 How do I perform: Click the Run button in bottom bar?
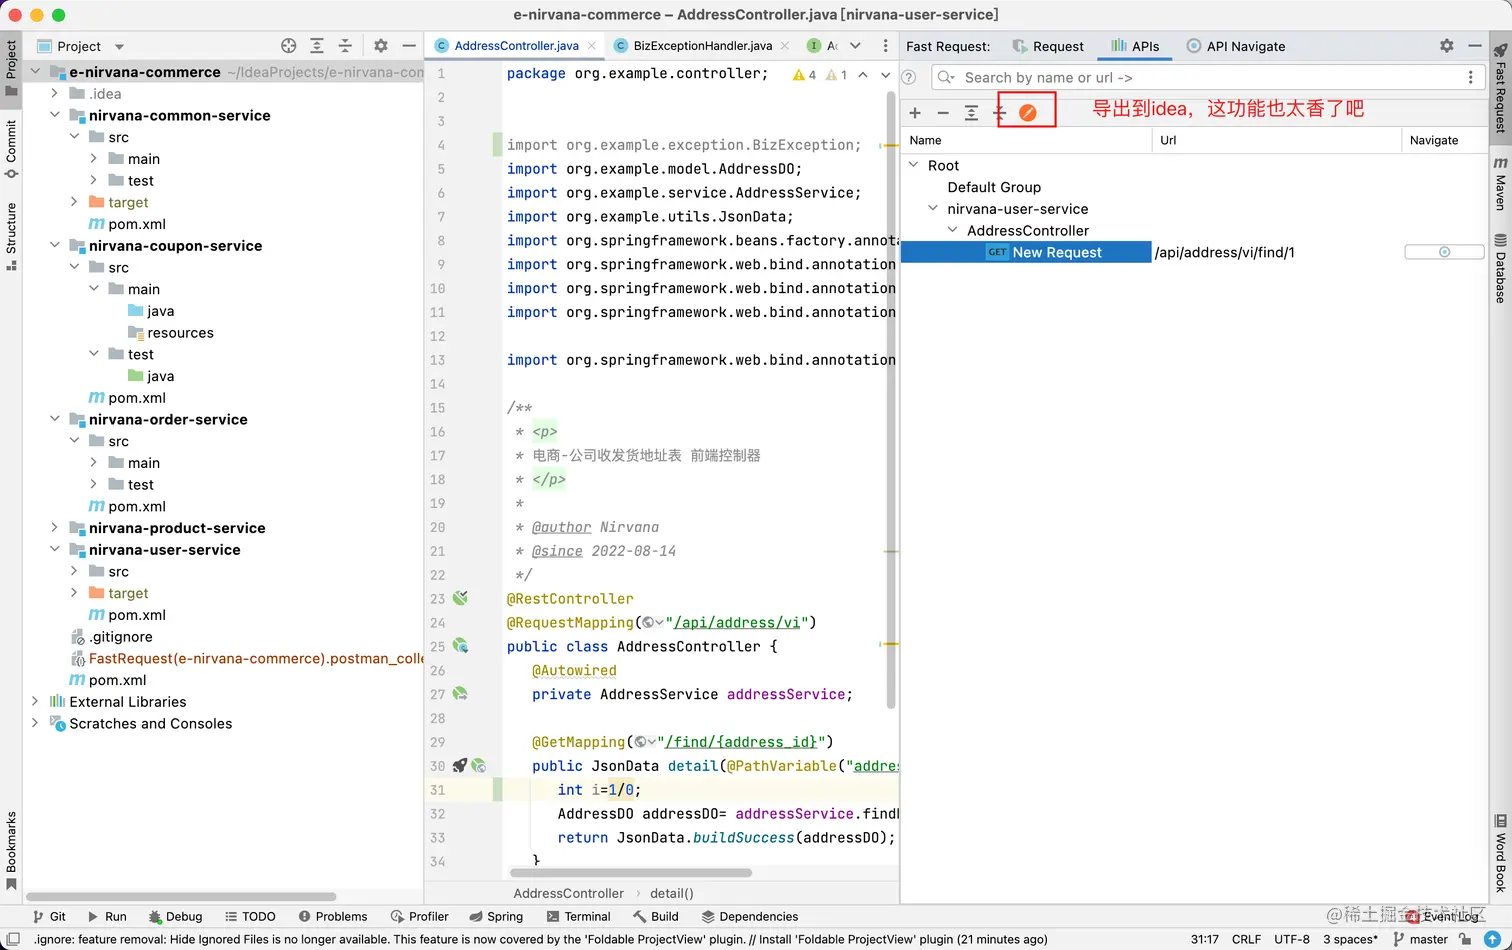pos(107,916)
